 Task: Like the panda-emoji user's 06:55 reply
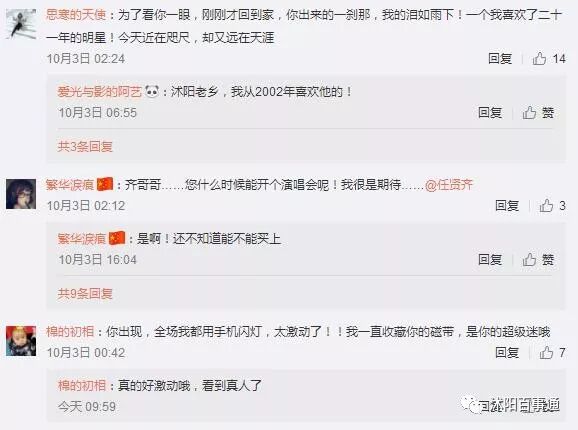[x=538, y=113]
